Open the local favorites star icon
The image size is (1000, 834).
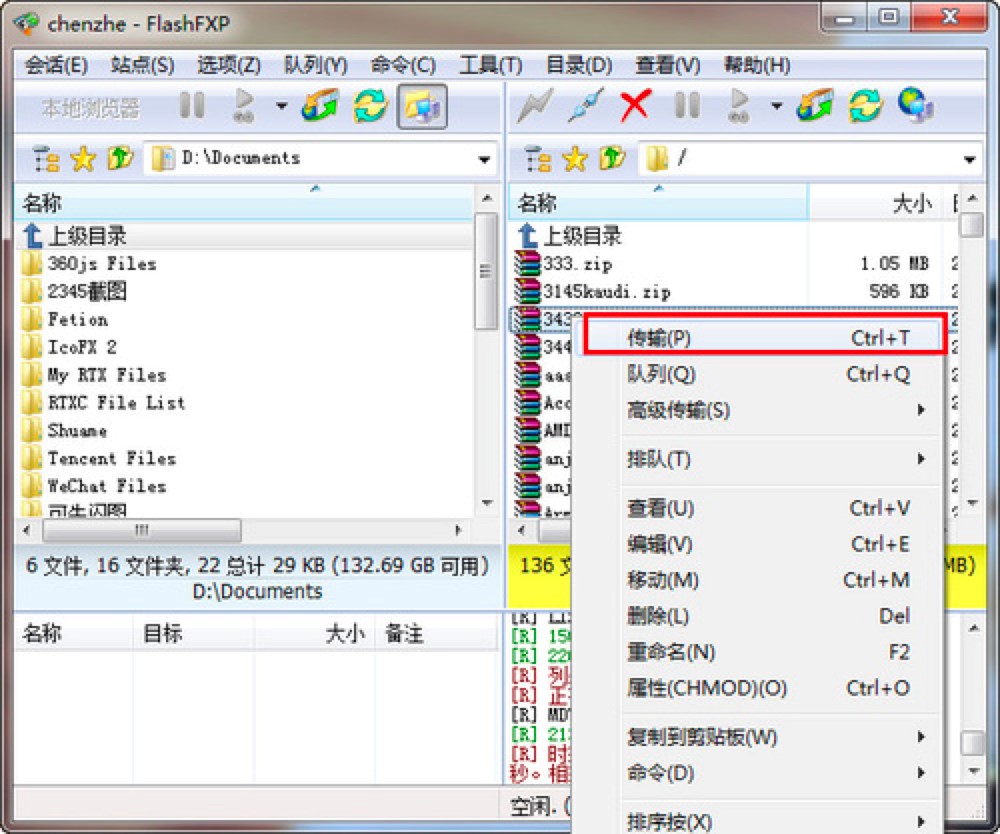[84, 159]
